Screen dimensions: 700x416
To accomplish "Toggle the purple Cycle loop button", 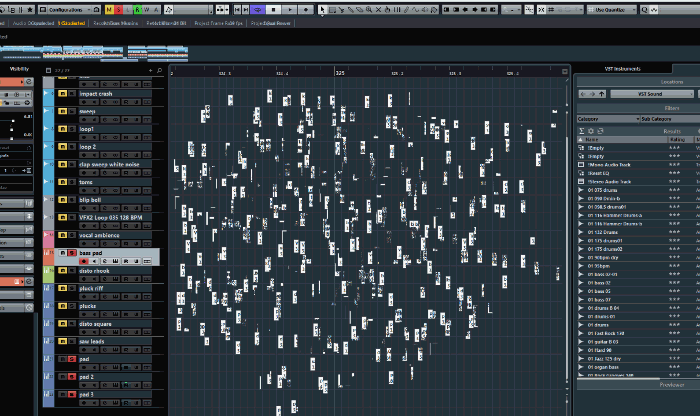I will coord(260,9).
